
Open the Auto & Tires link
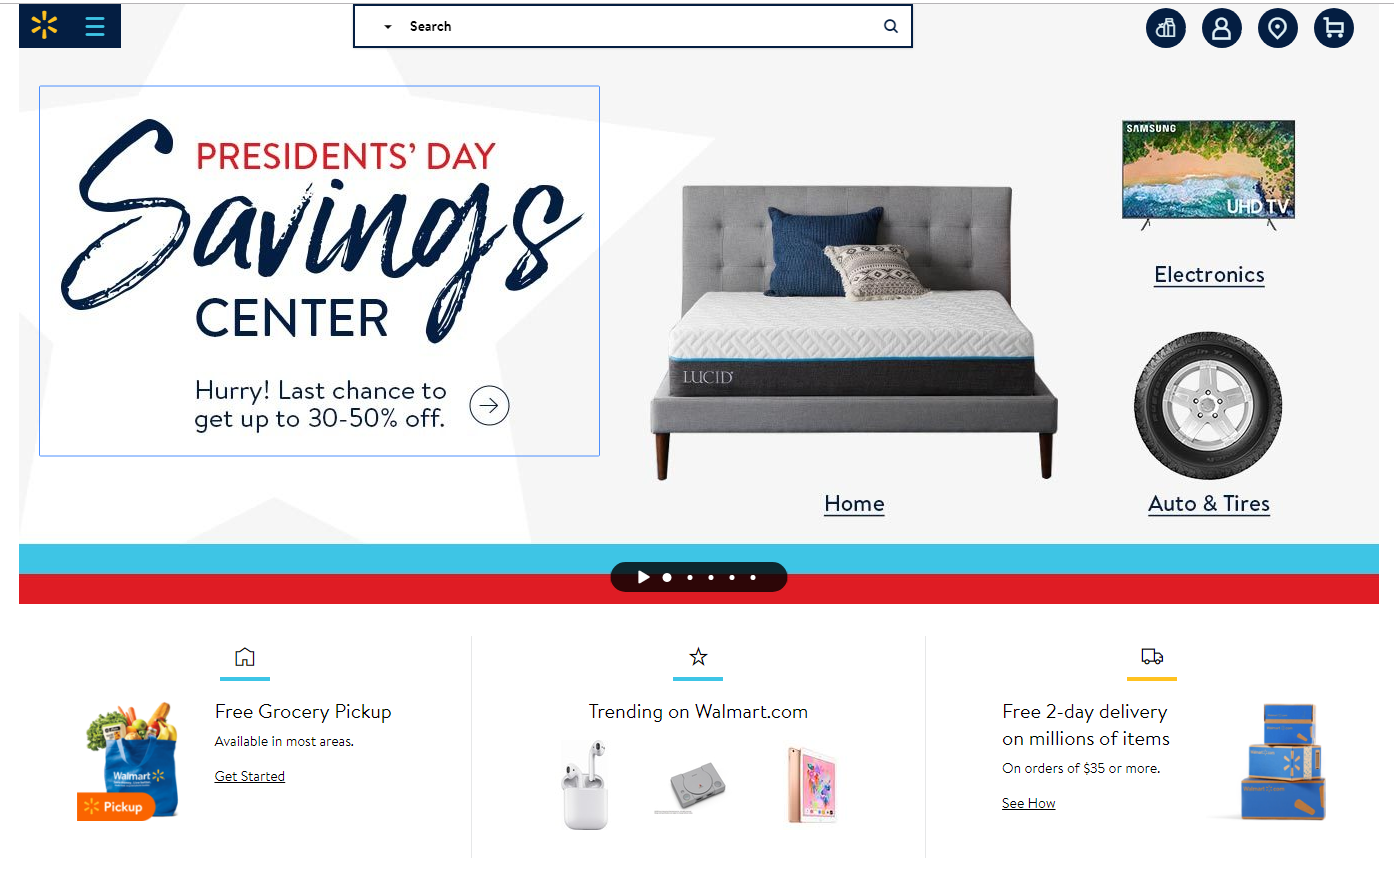click(x=1209, y=504)
